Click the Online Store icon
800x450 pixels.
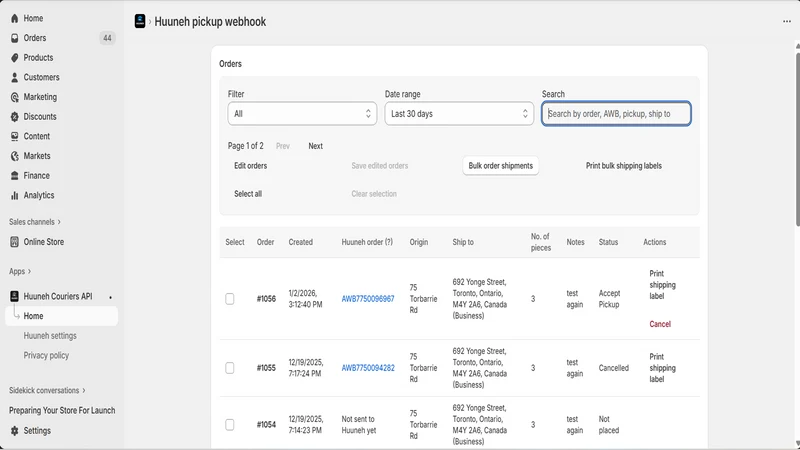point(14,242)
